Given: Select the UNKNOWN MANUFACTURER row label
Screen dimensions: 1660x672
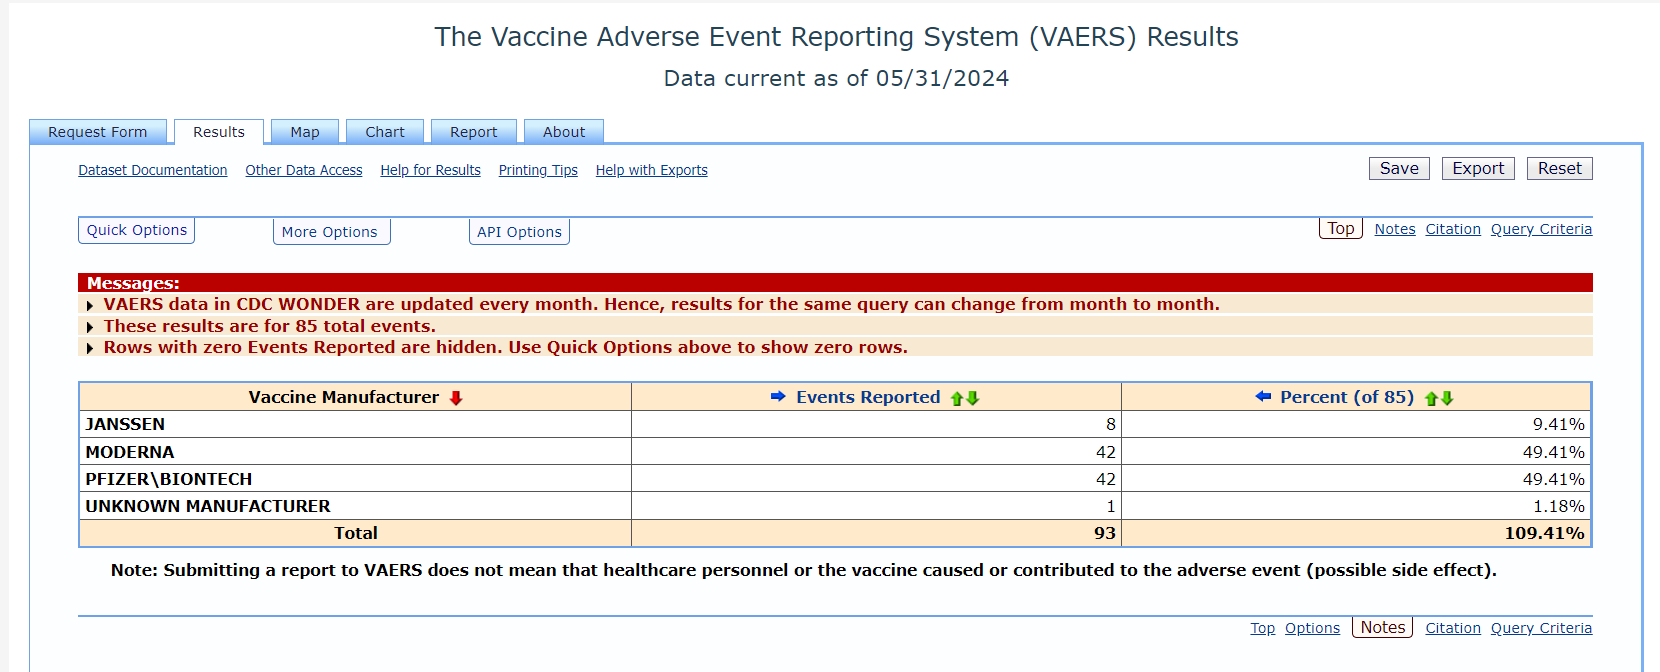Looking at the screenshot, I should click(x=208, y=506).
